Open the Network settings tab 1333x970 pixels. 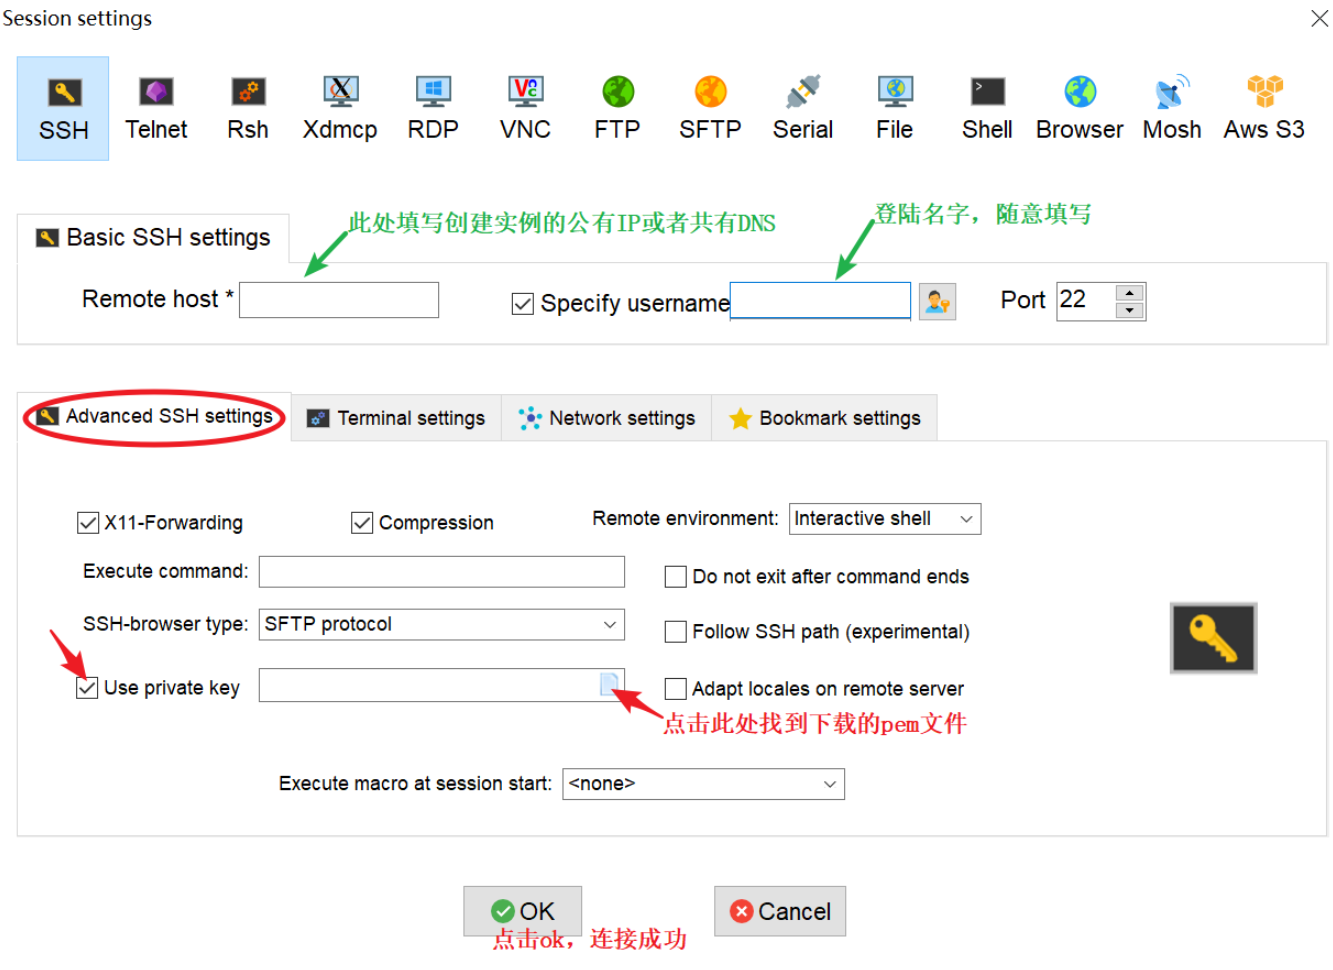(607, 418)
